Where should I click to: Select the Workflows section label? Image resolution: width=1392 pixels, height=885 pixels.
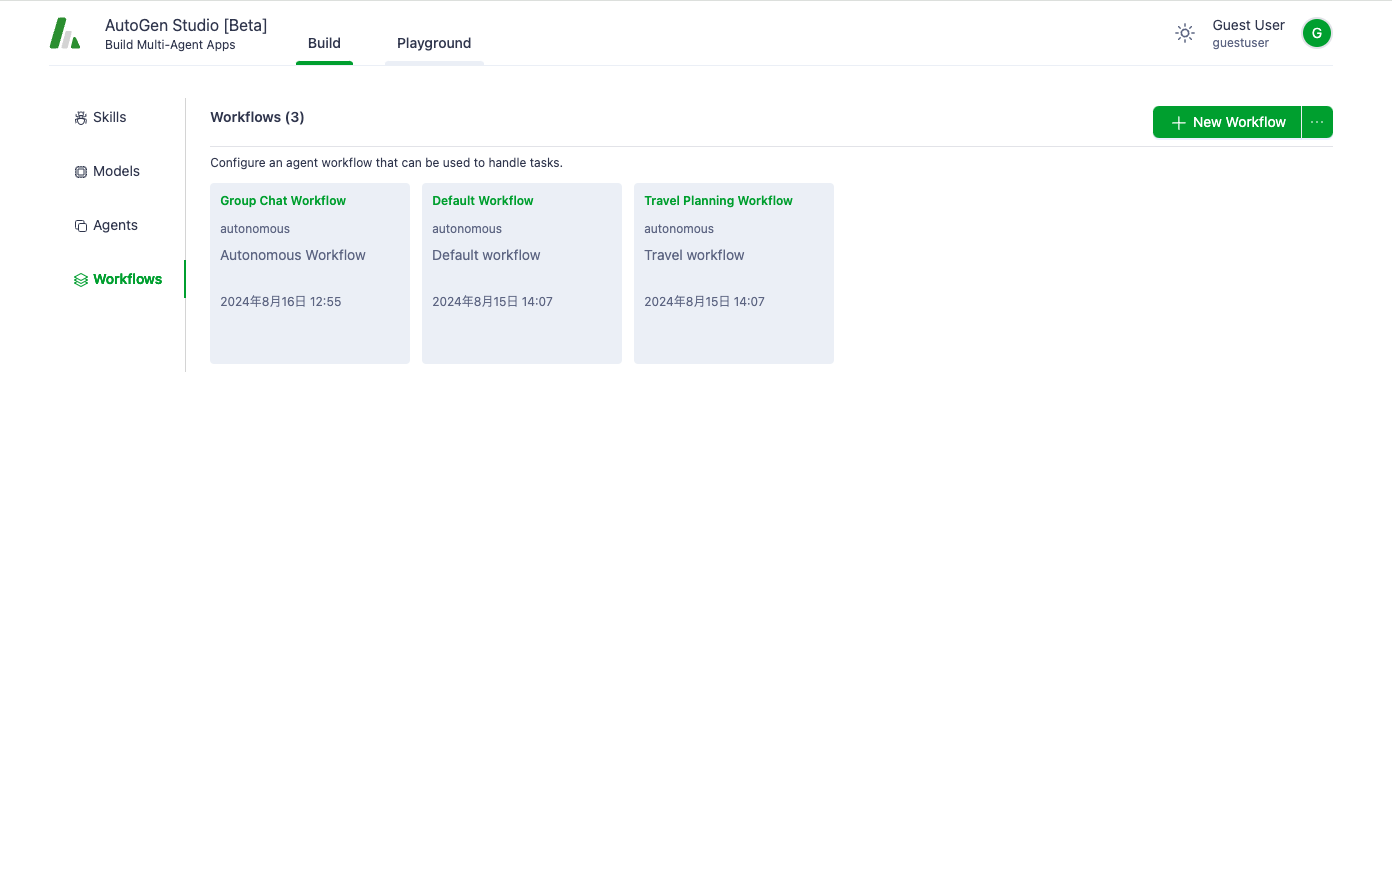[127, 279]
